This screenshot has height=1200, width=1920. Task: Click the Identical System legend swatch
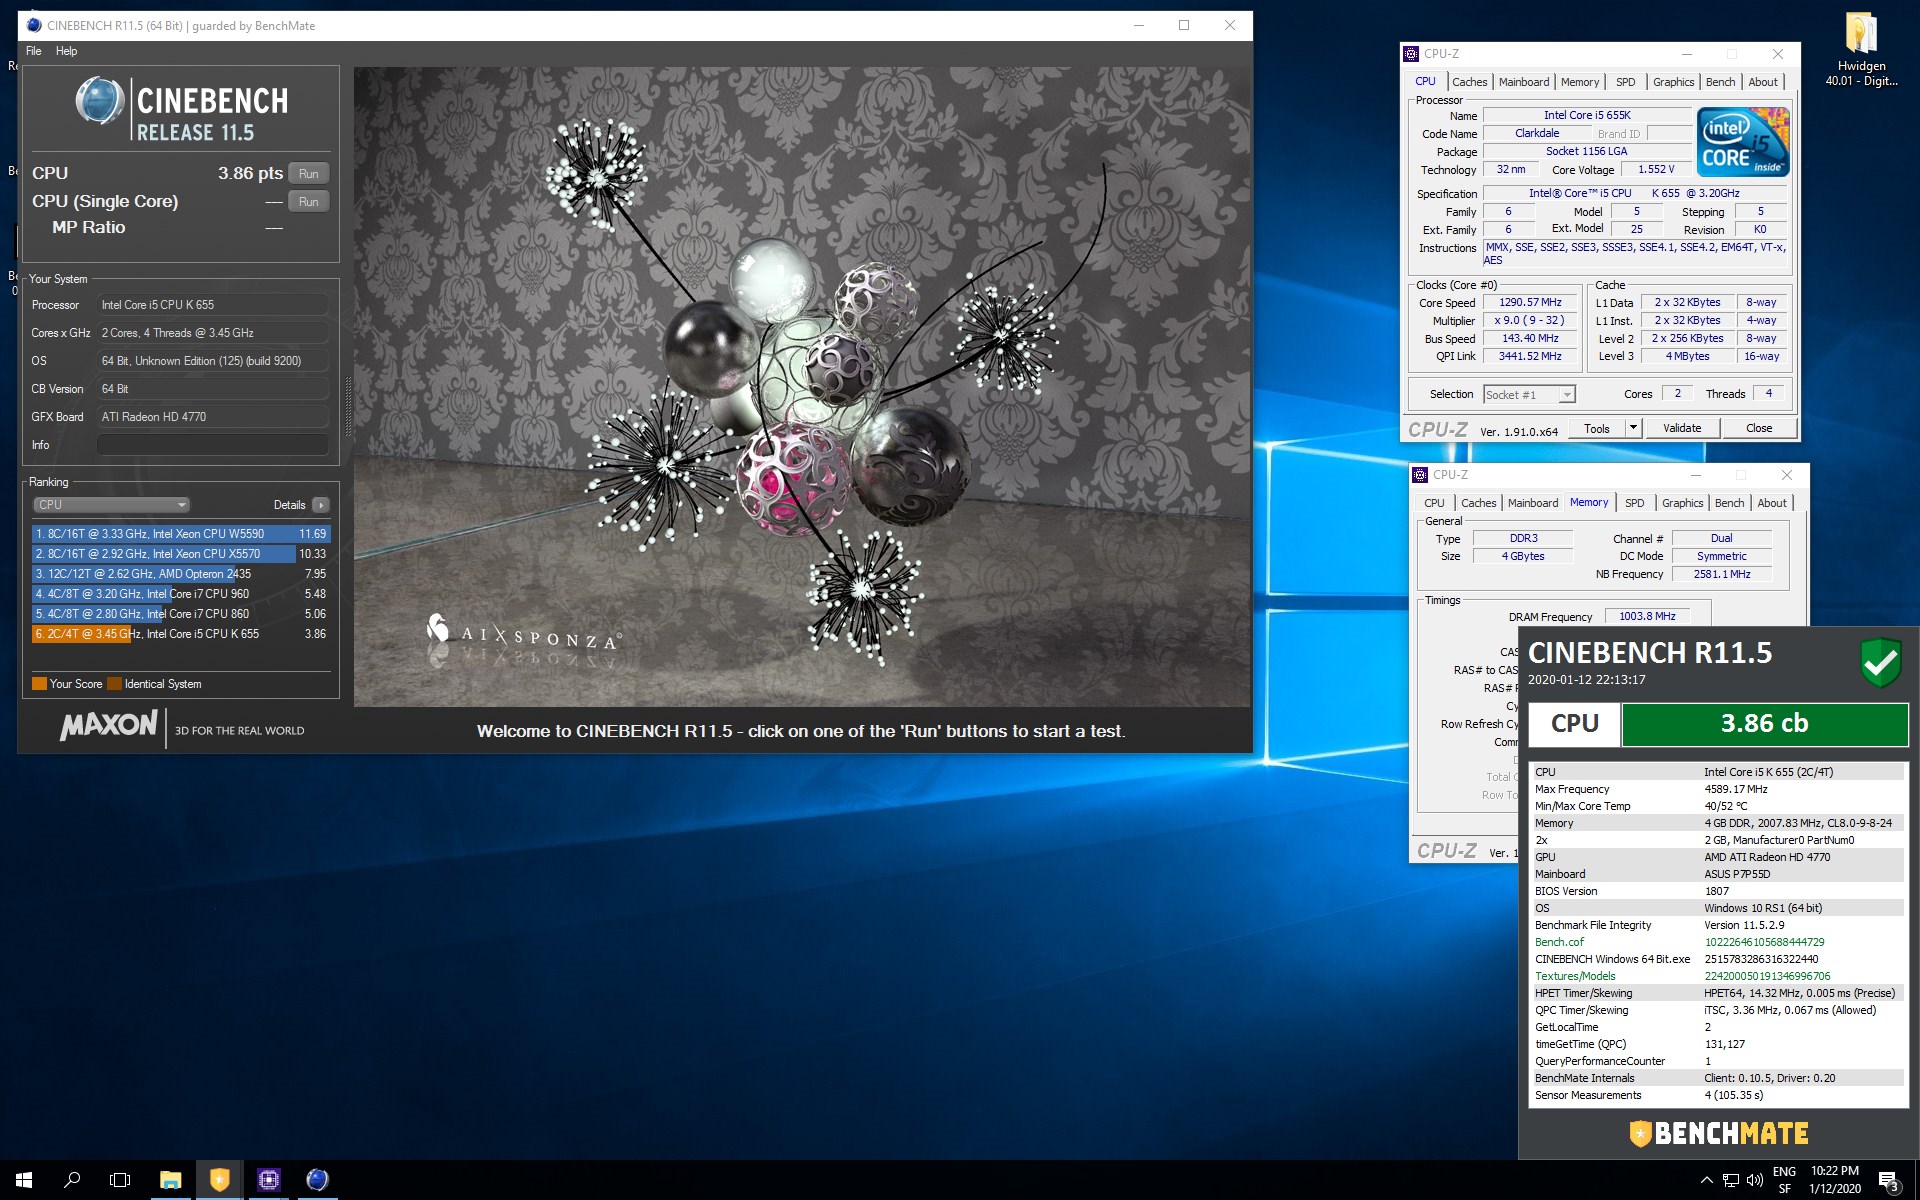click(x=114, y=684)
